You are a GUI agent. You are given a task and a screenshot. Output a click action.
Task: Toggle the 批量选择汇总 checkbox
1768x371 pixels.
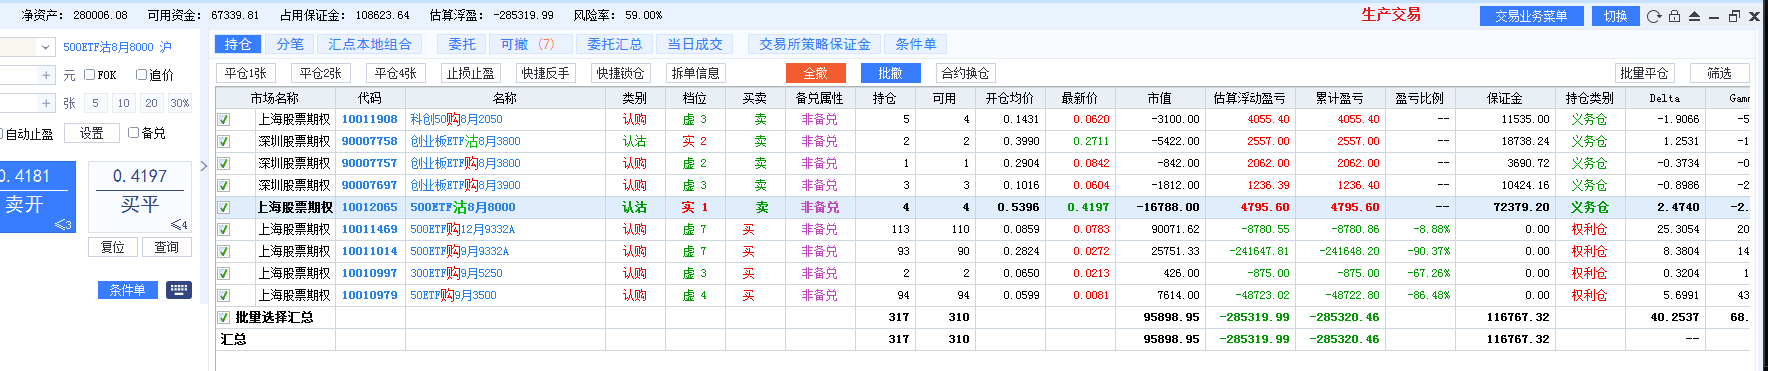(x=224, y=317)
